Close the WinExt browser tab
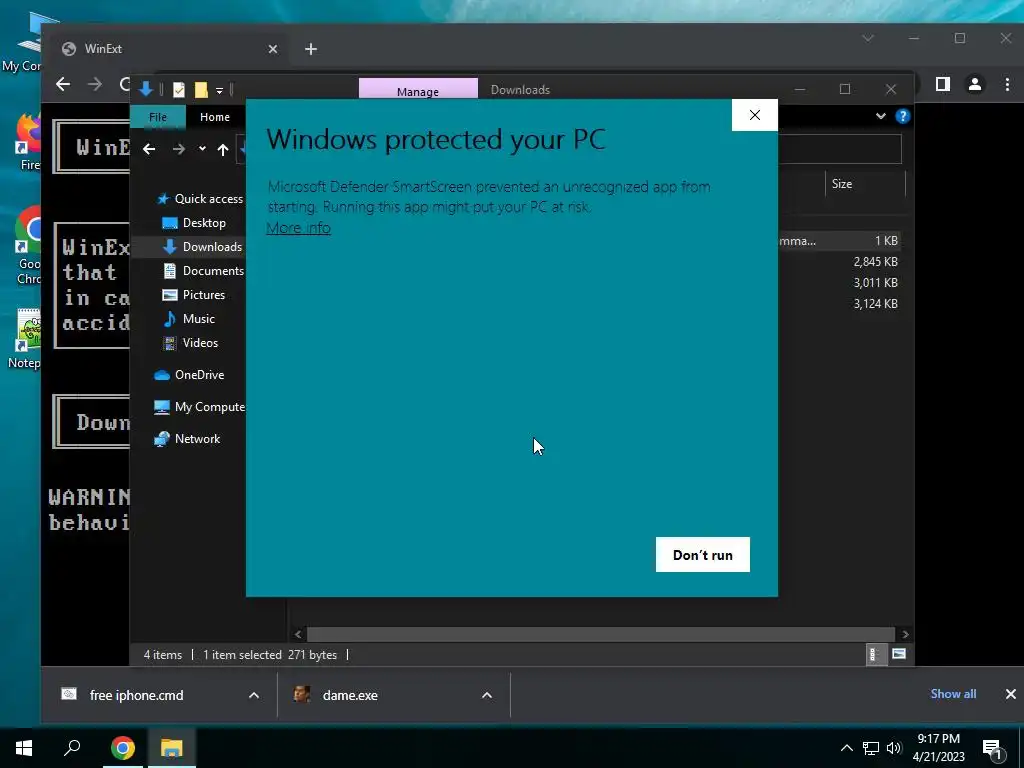This screenshot has width=1024, height=768. click(273, 49)
